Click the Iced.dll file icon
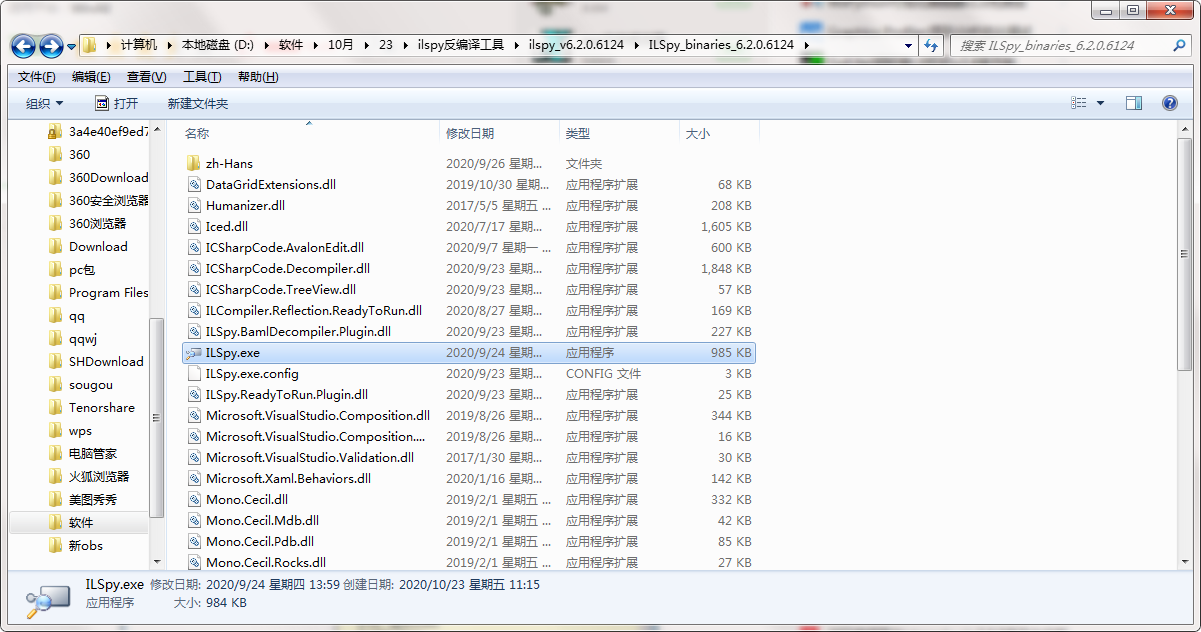 coord(194,226)
